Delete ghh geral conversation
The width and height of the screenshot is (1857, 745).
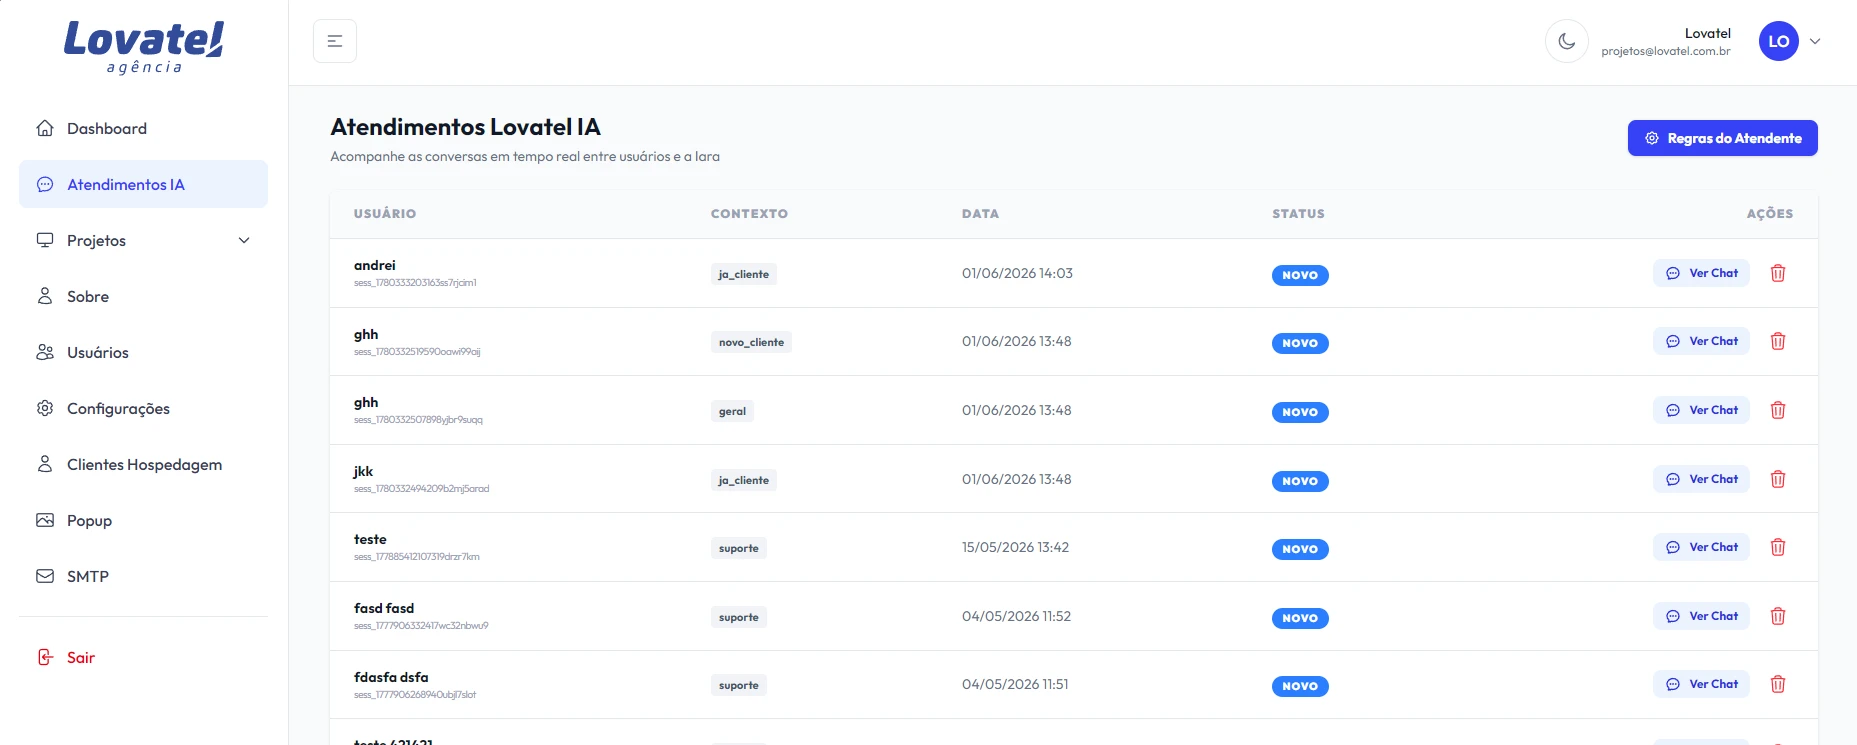pyautogui.click(x=1778, y=410)
